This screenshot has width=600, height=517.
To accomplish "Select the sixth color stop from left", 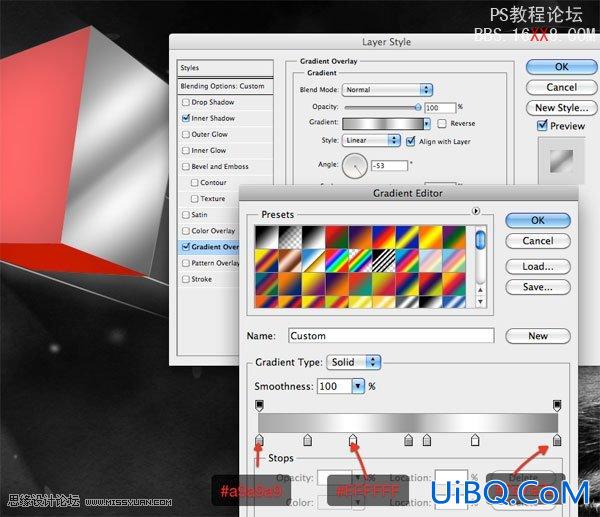I will (x=475, y=440).
